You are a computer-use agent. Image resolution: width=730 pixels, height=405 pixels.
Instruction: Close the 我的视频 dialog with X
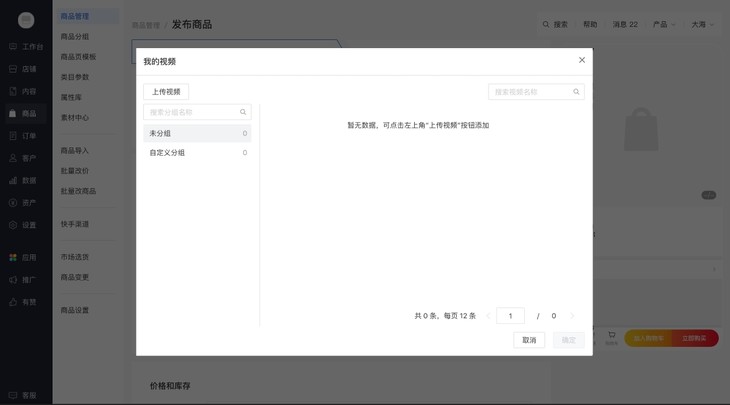(x=582, y=60)
